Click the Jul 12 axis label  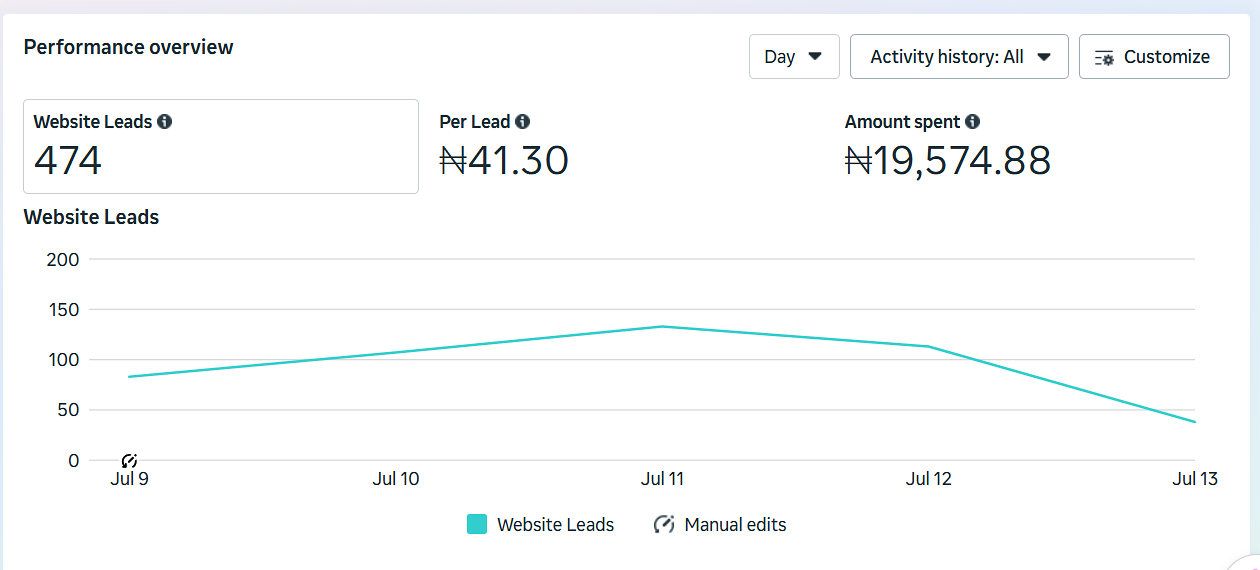pos(929,479)
